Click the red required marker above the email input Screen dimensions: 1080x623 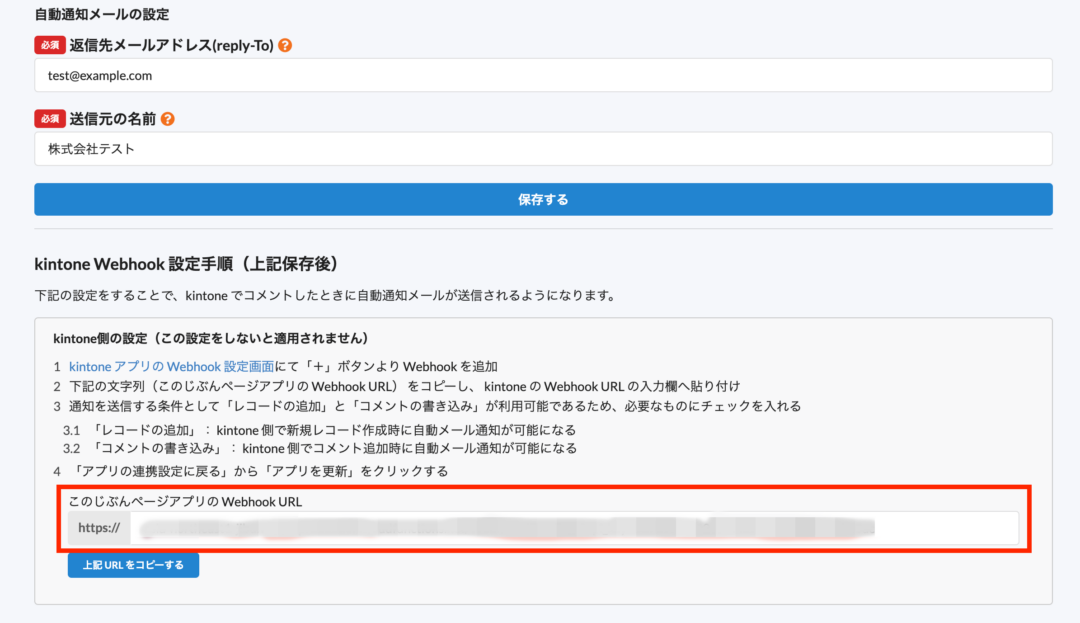coord(50,44)
